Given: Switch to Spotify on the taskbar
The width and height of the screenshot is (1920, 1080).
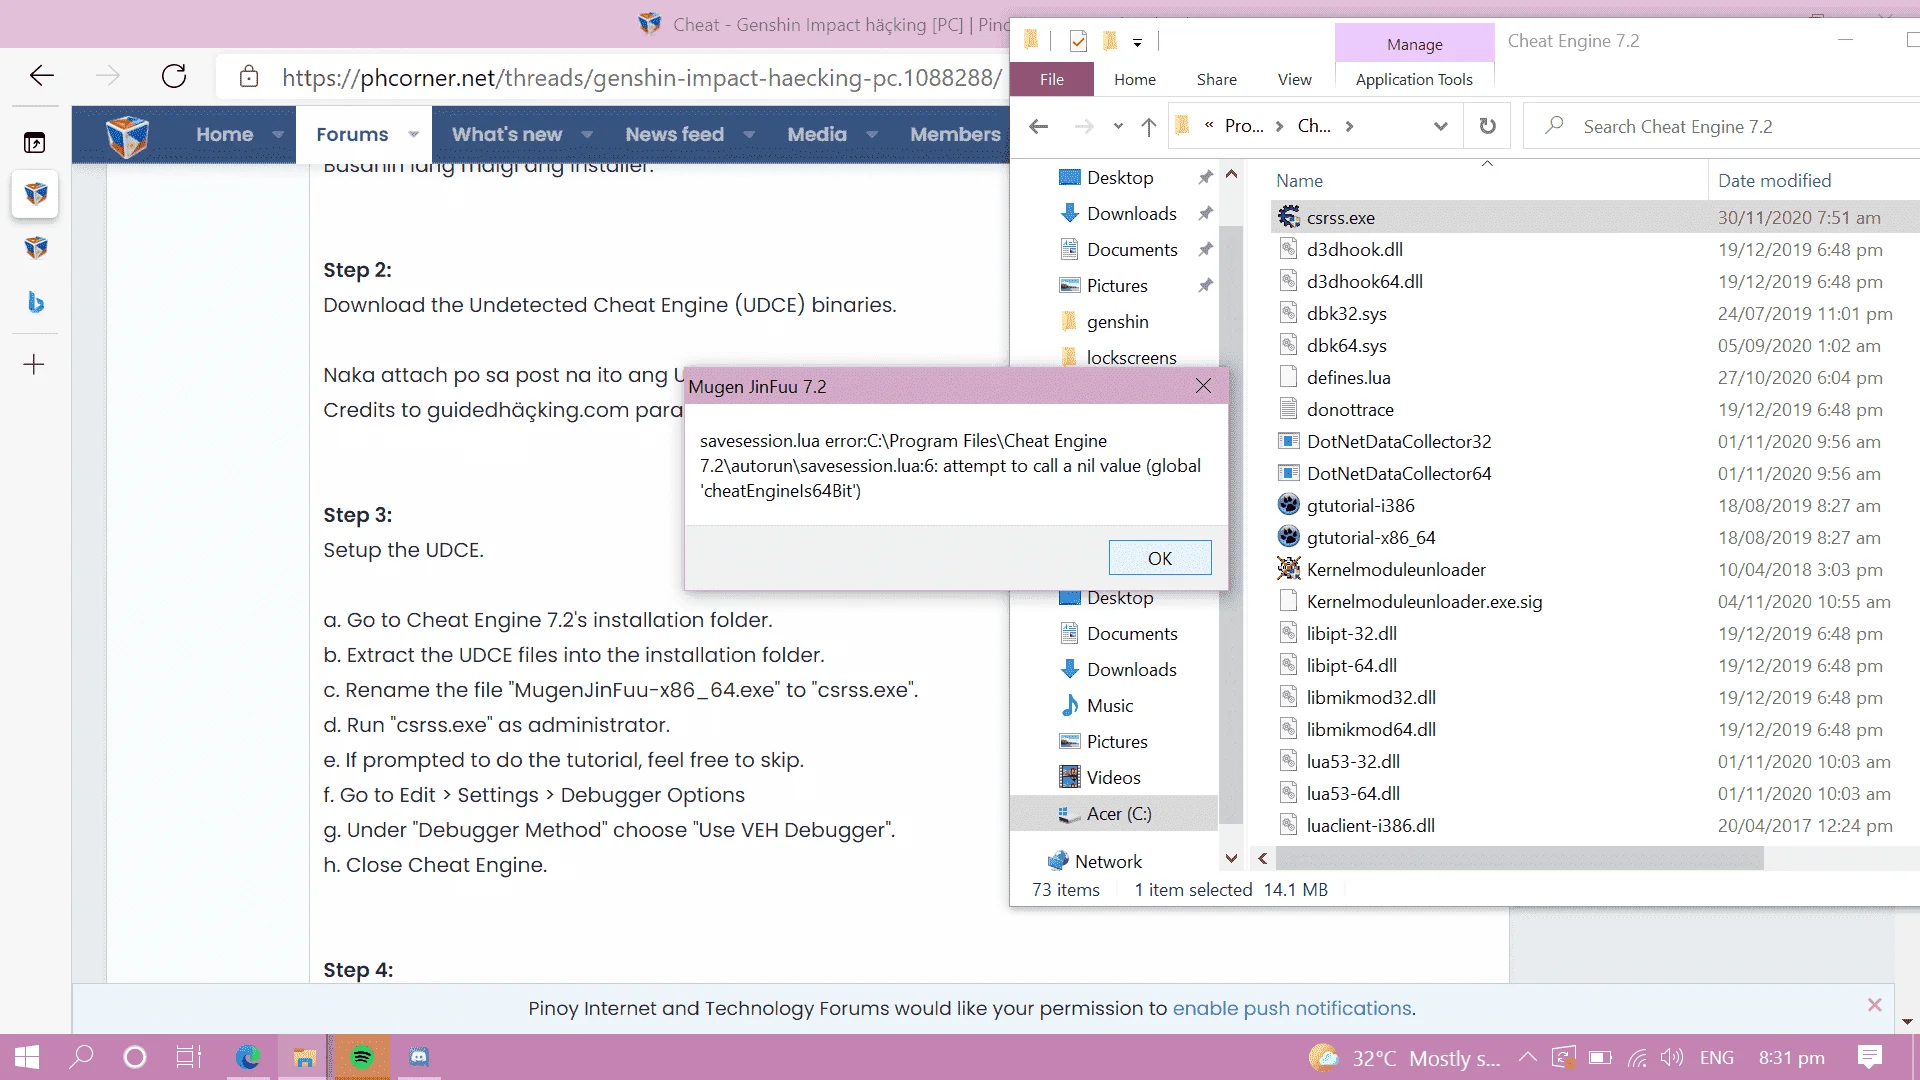Looking at the screenshot, I should click(362, 1057).
